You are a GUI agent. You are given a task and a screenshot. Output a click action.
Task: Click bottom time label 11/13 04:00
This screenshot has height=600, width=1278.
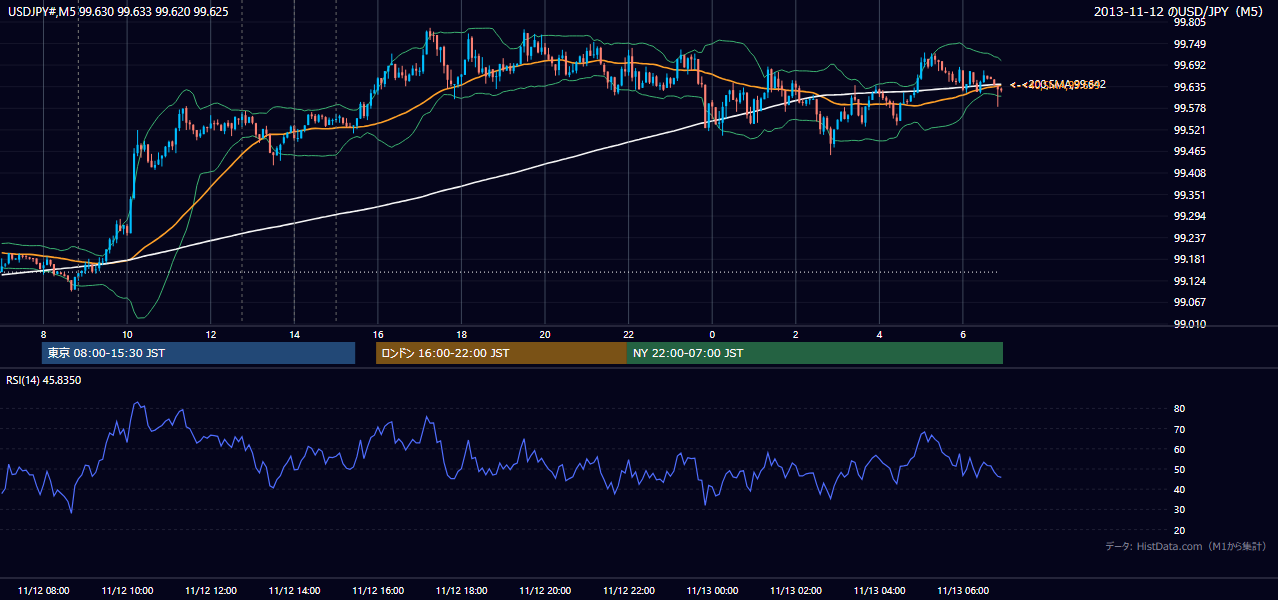click(x=879, y=591)
